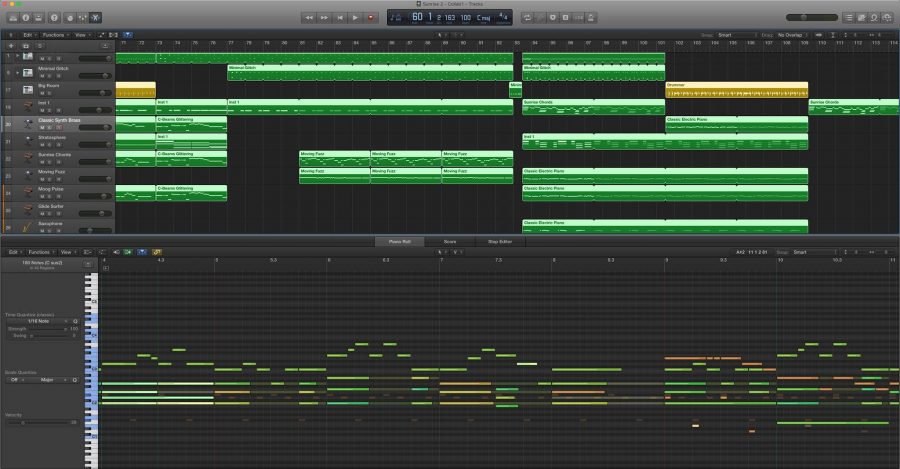
Task: Click the Cmaj key signature display
Action: coord(483,18)
